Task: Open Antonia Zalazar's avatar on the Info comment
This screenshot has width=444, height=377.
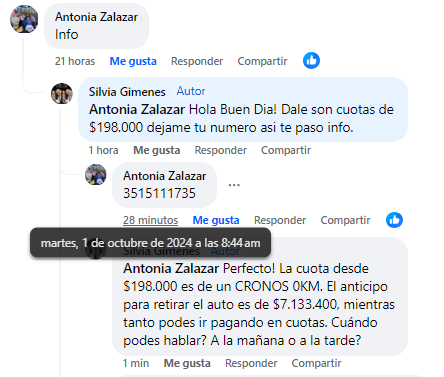Action: pos(24,19)
